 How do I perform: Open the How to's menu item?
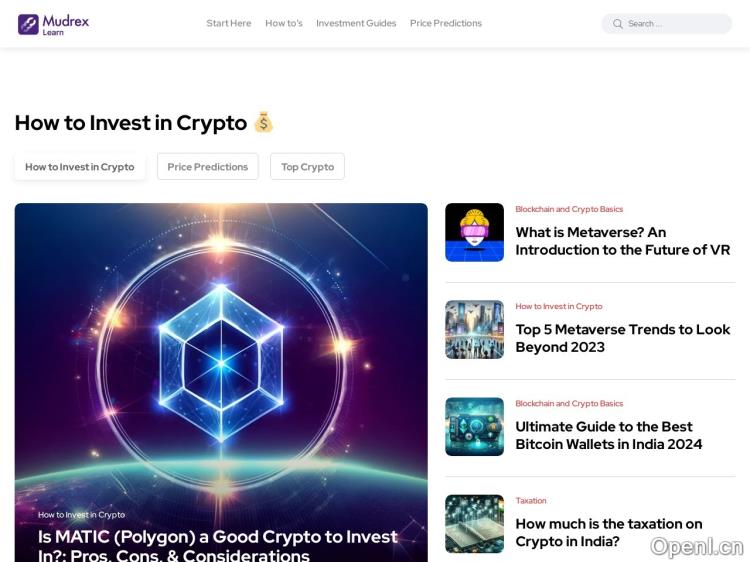[x=284, y=23]
